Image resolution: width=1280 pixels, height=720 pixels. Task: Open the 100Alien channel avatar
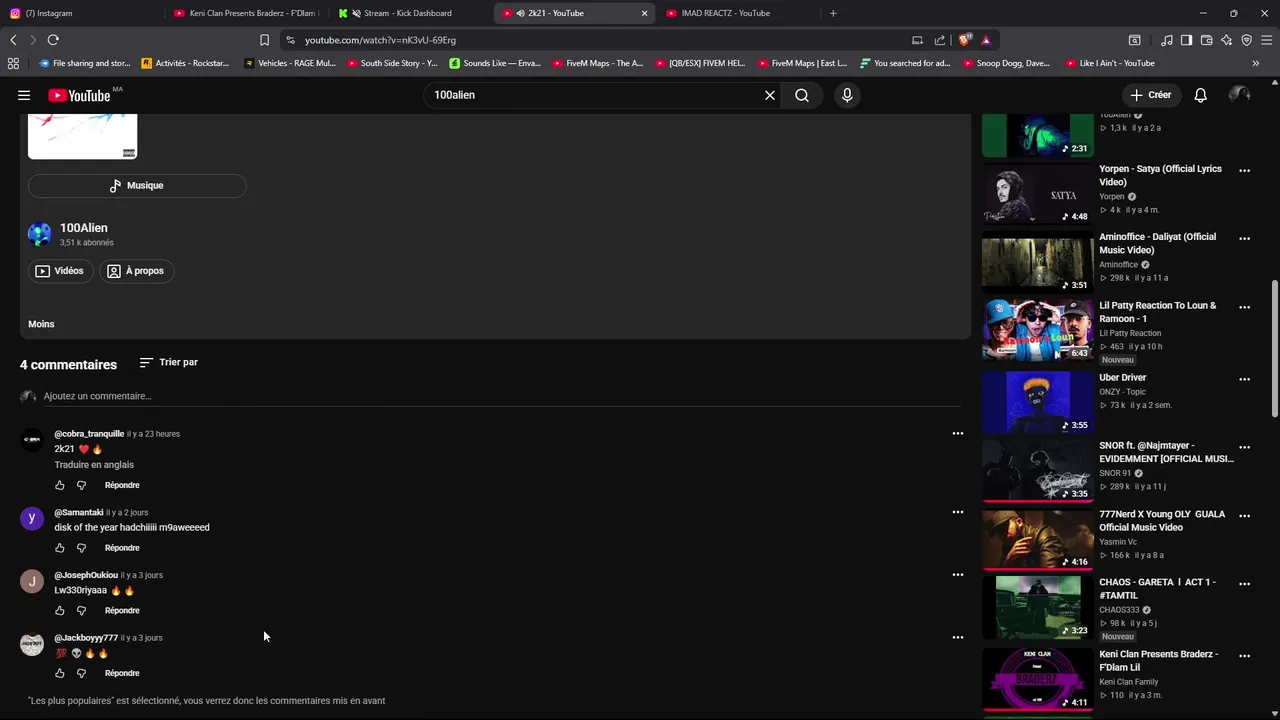coord(40,234)
